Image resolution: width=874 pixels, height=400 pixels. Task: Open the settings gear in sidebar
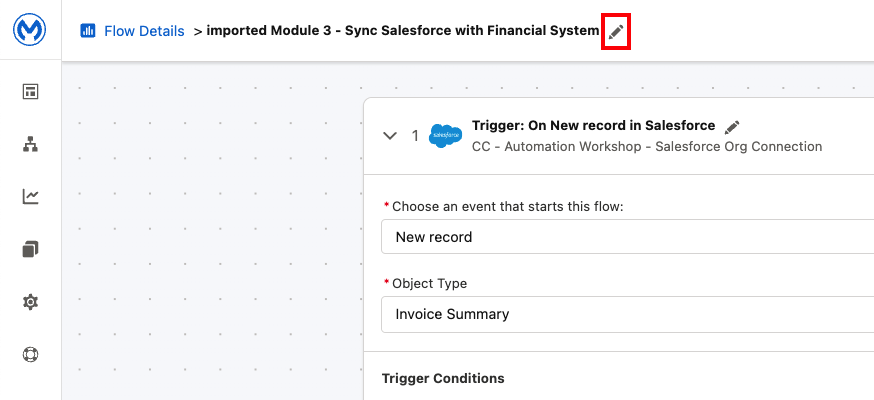point(30,302)
